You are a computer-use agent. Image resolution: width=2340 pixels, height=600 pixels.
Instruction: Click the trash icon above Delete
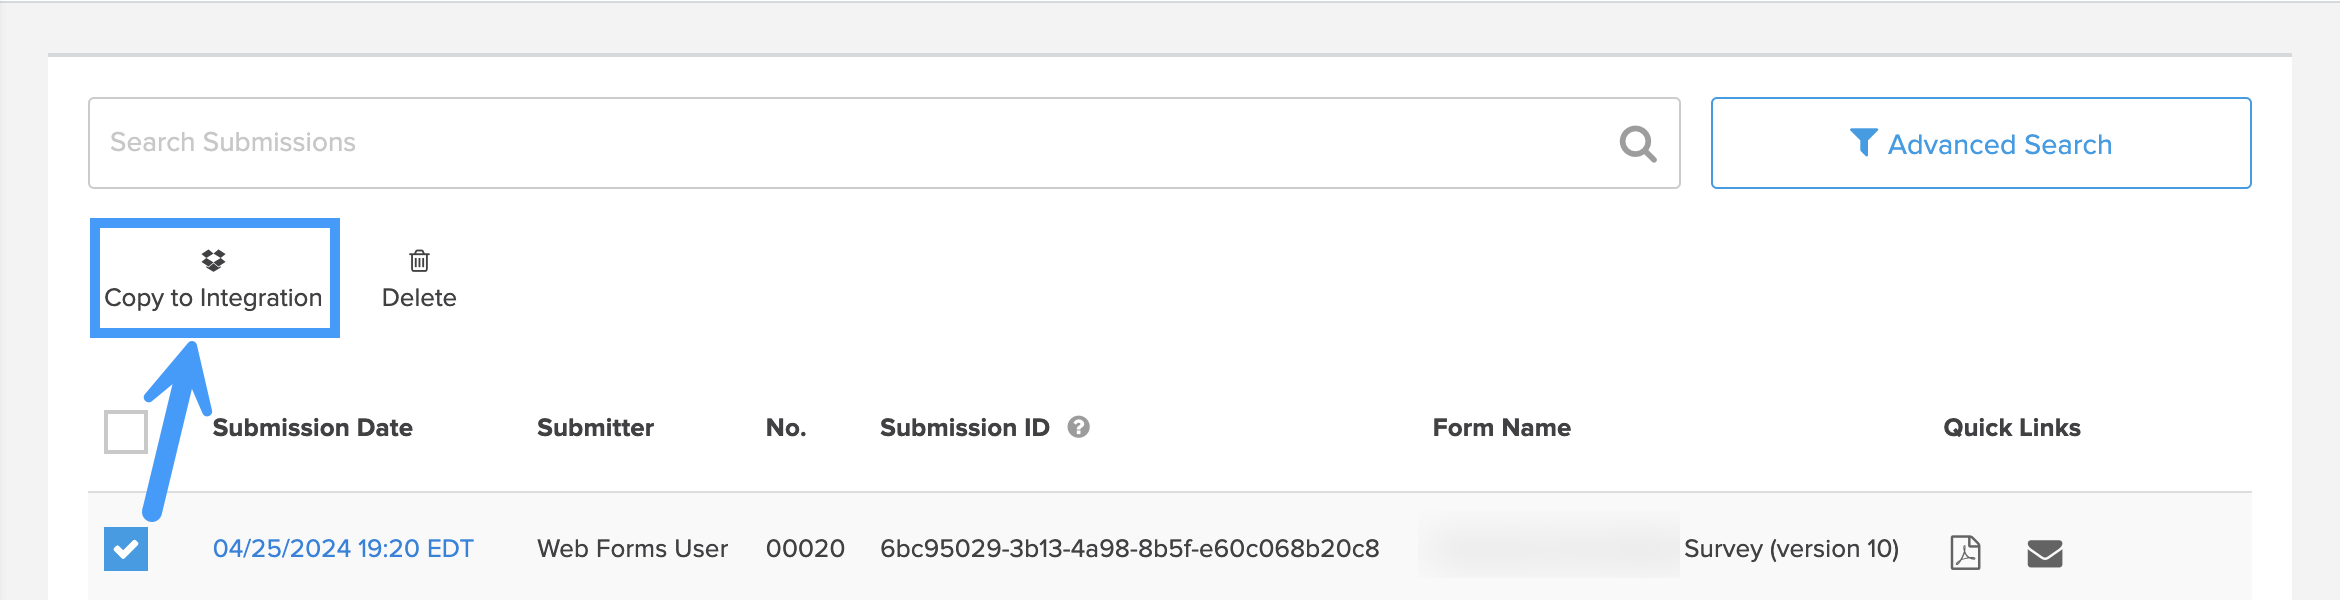pyautogui.click(x=418, y=260)
